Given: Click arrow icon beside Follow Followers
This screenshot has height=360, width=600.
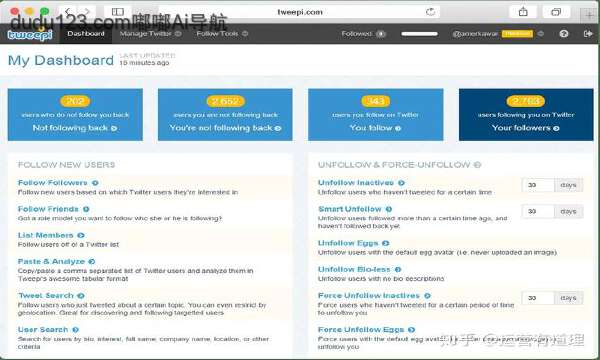Looking at the screenshot, I should pyautogui.click(x=95, y=183).
